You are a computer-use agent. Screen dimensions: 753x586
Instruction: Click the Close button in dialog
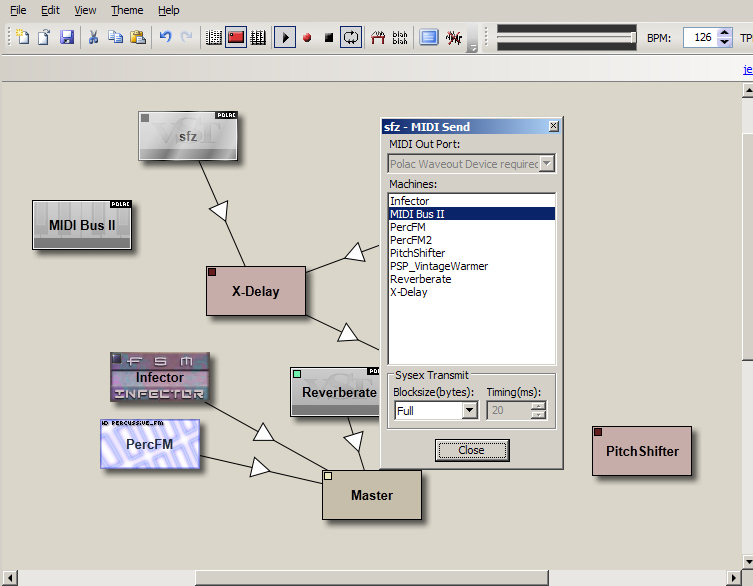(471, 450)
